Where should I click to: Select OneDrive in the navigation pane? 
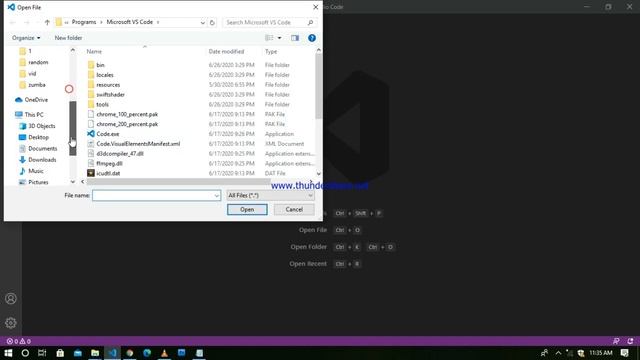pyautogui.click(x=31, y=100)
